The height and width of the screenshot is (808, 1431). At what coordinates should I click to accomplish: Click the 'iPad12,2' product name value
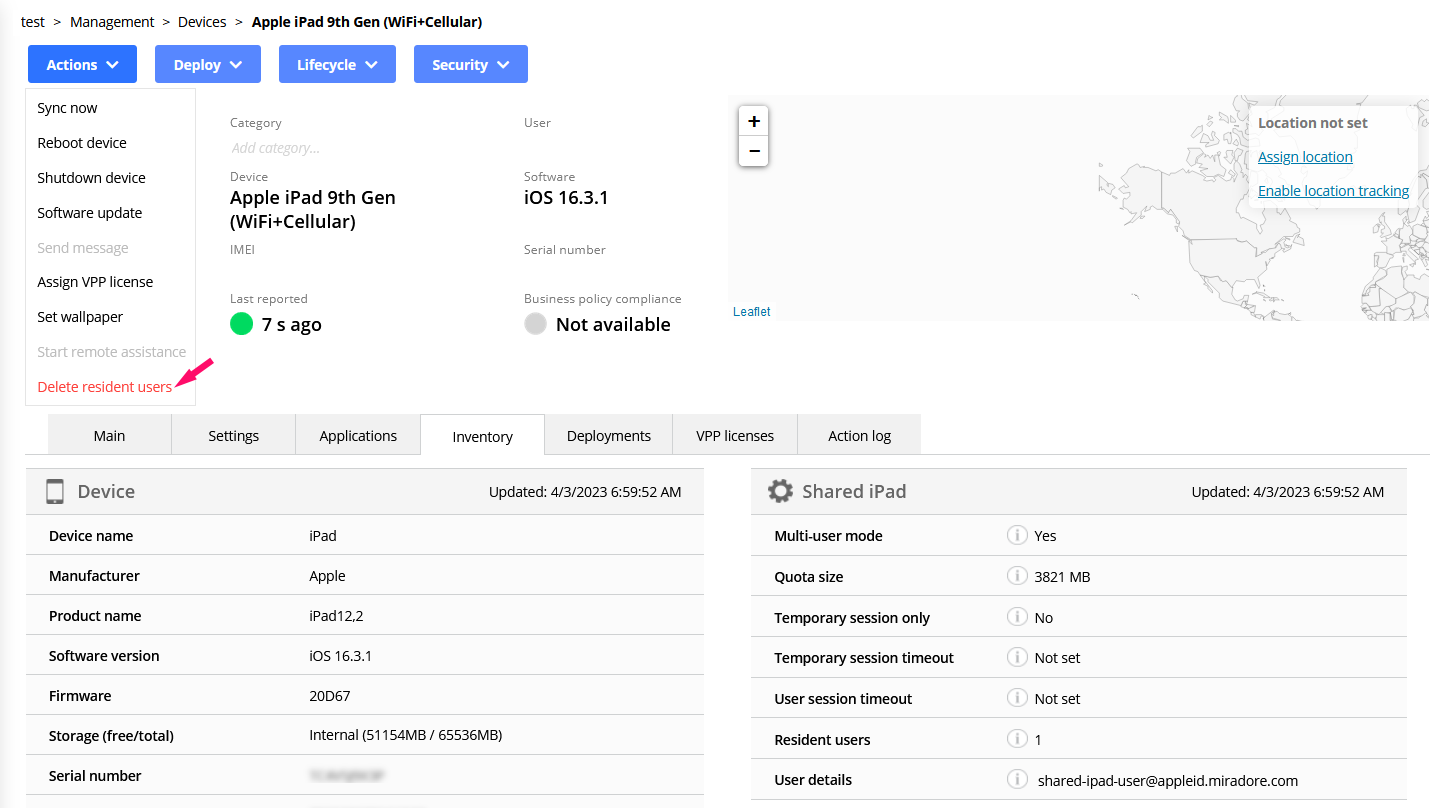(337, 616)
